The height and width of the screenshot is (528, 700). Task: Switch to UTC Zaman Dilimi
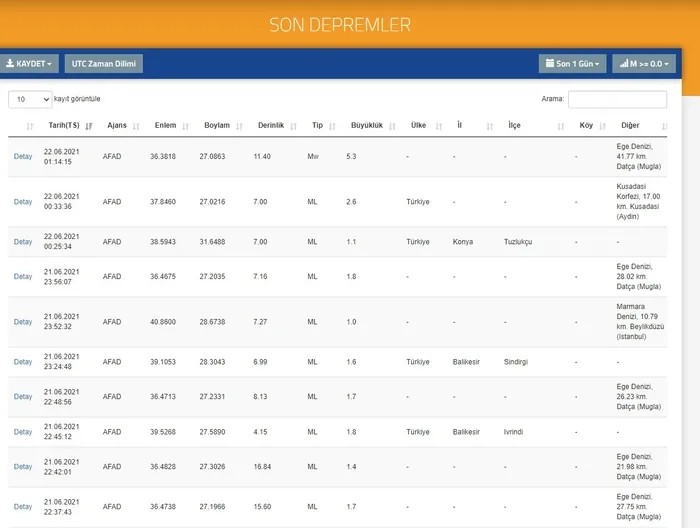pyautogui.click(x=104, y=64)
